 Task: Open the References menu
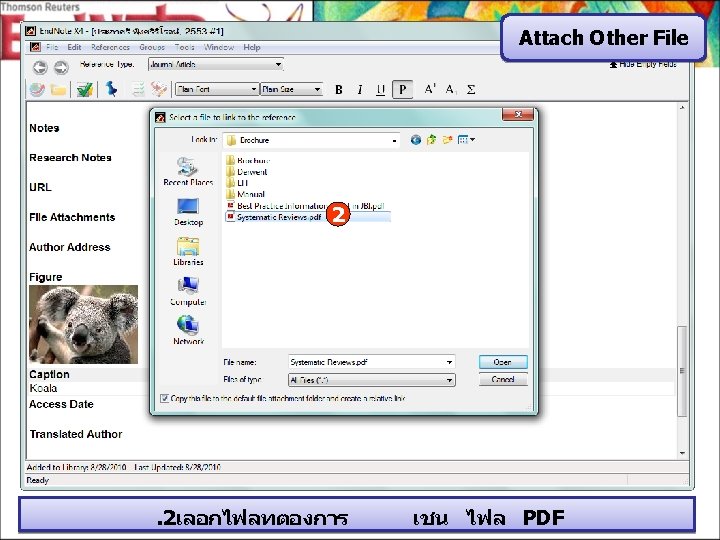(110, 47)
